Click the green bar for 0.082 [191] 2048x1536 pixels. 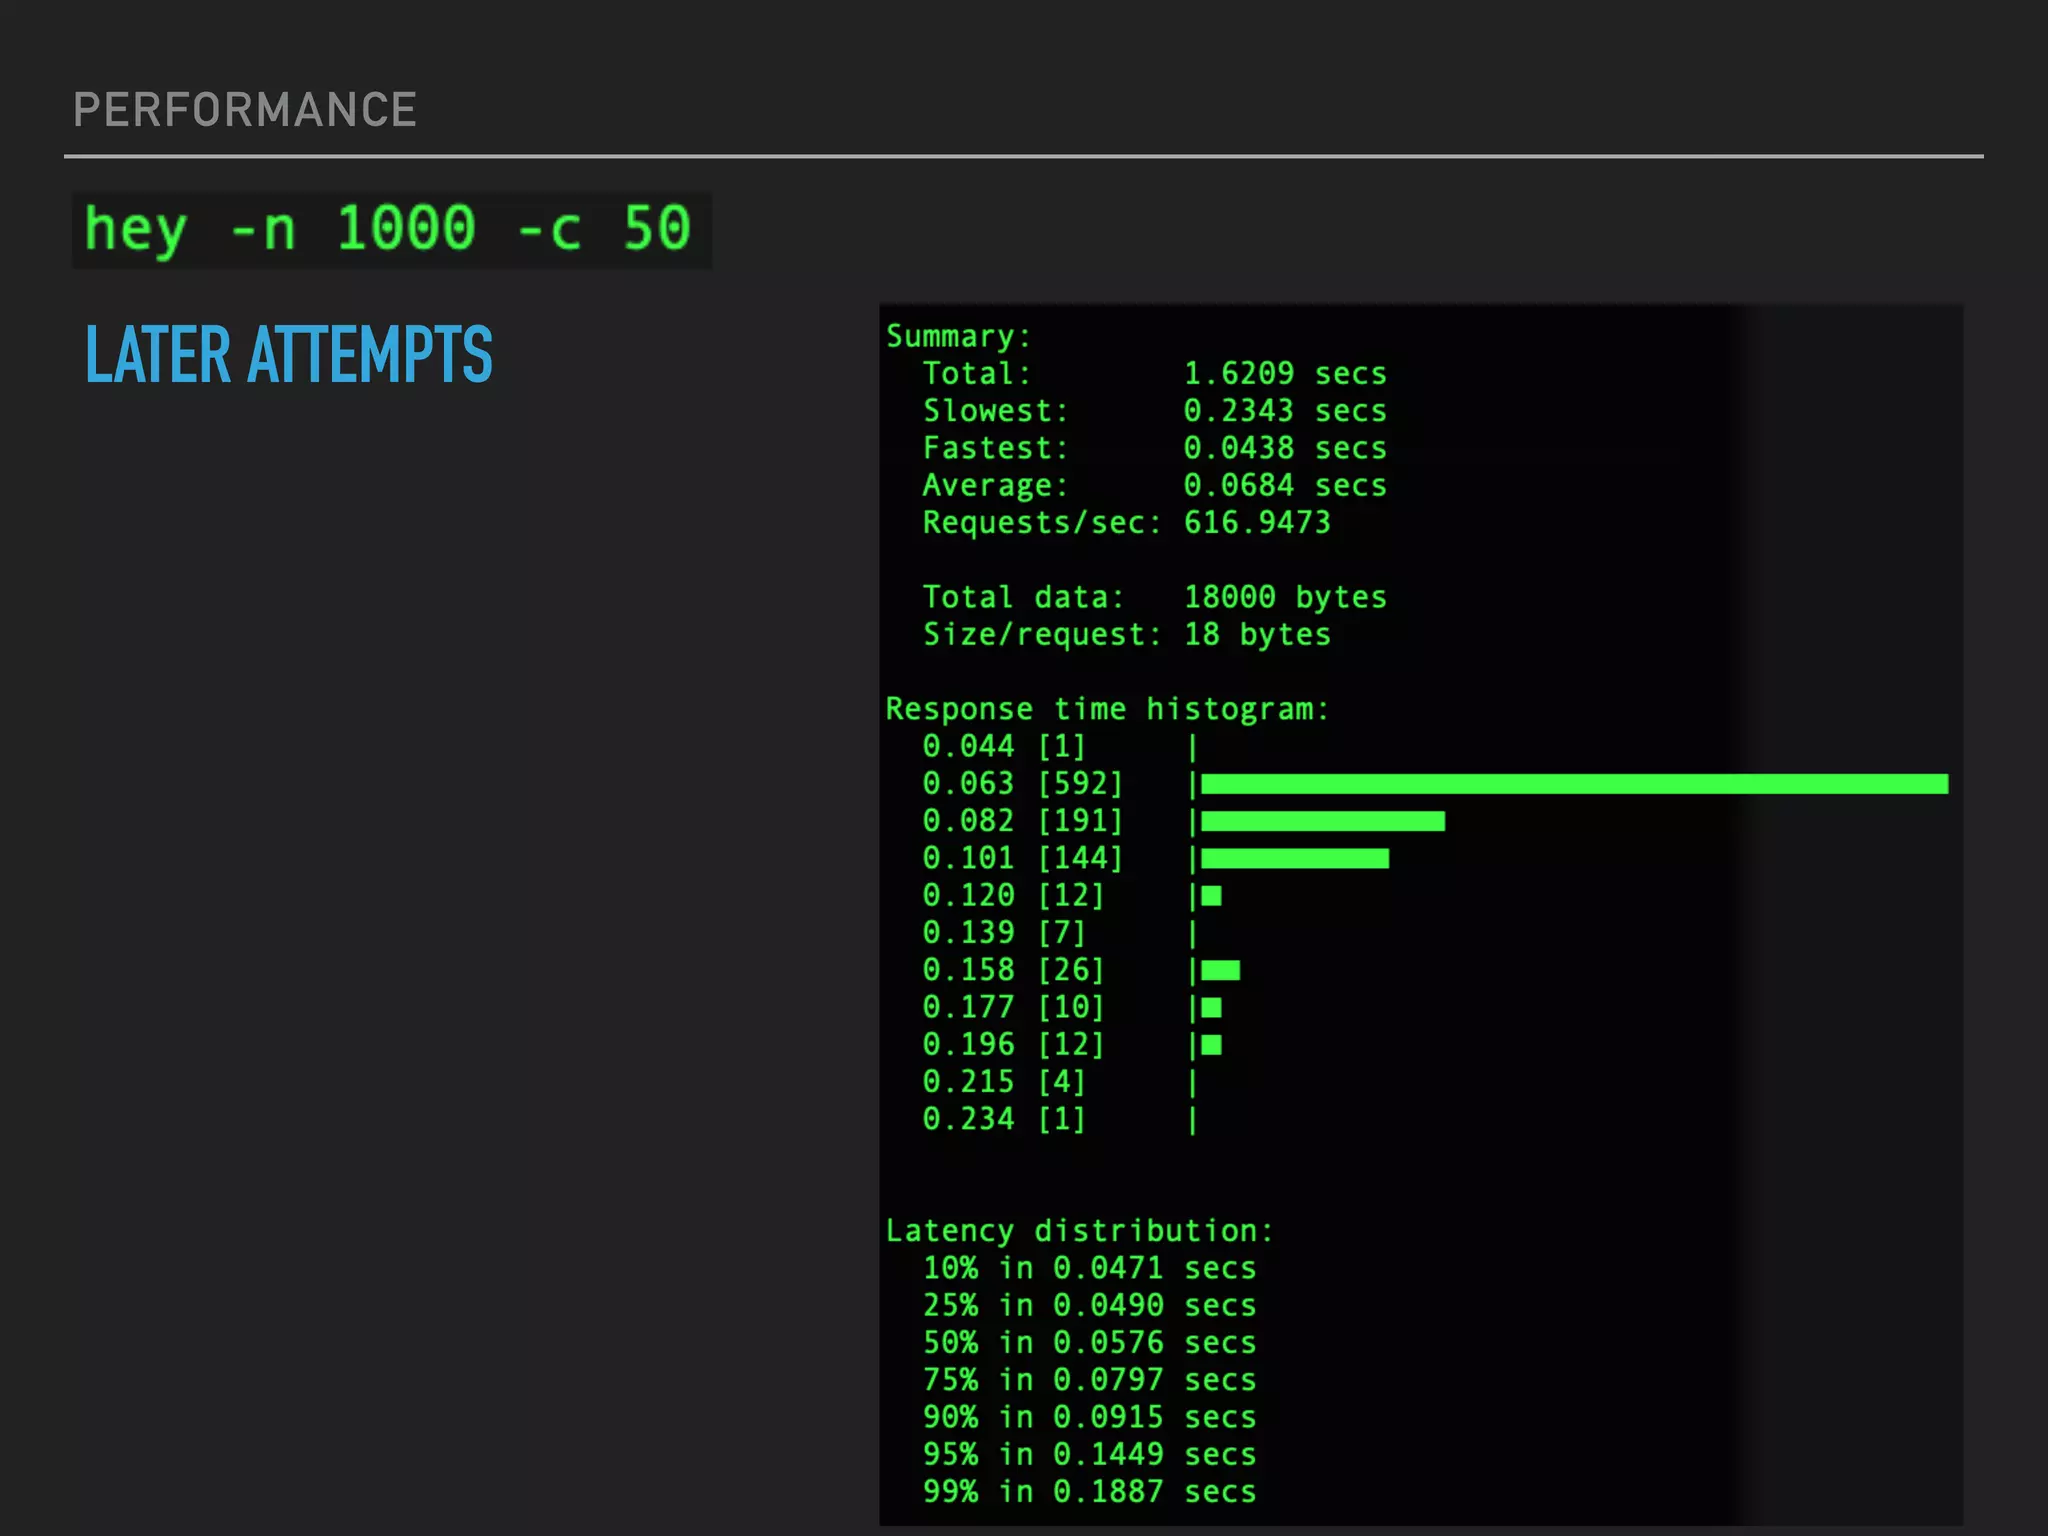point(1322,822)
